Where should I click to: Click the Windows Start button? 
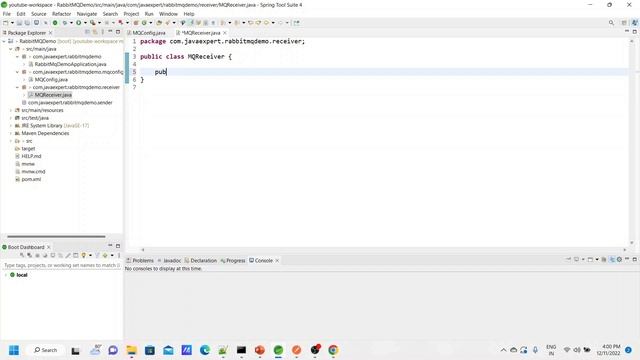(14, 350)
